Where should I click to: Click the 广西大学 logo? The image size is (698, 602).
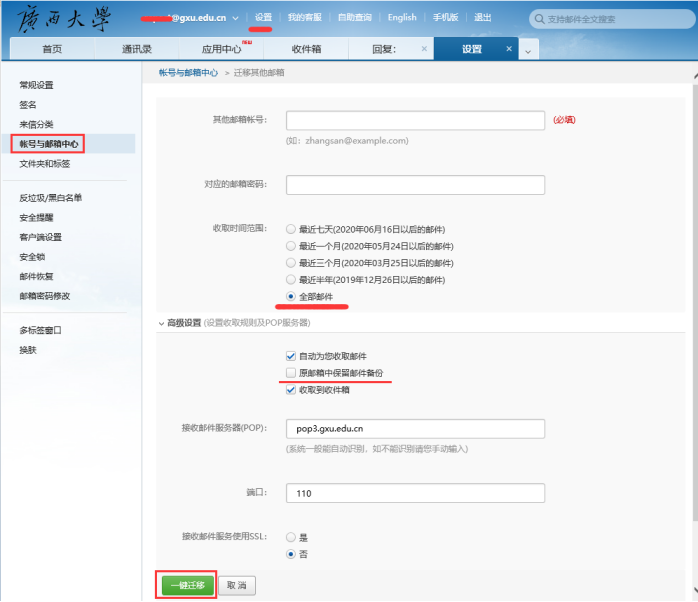(x=60, y=18)
